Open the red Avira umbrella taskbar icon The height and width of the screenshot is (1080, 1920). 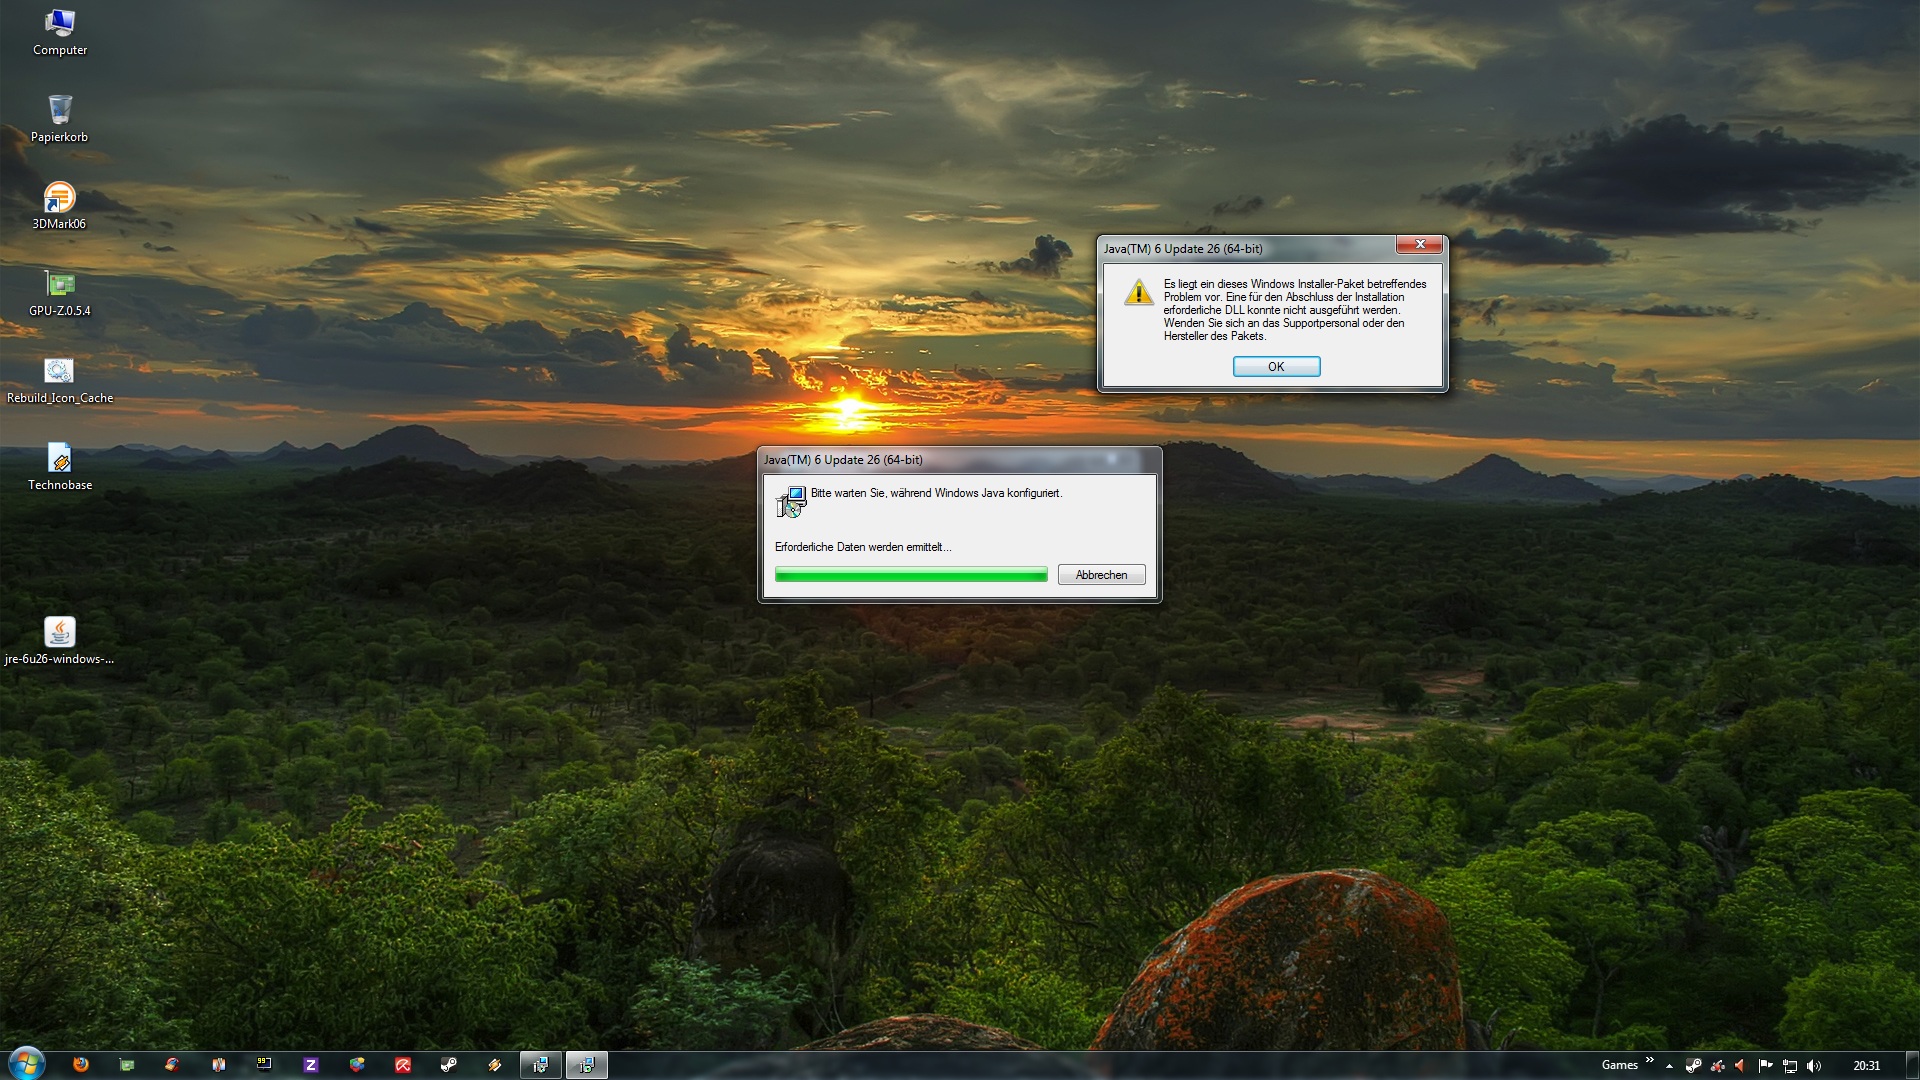pos(403,1065)
